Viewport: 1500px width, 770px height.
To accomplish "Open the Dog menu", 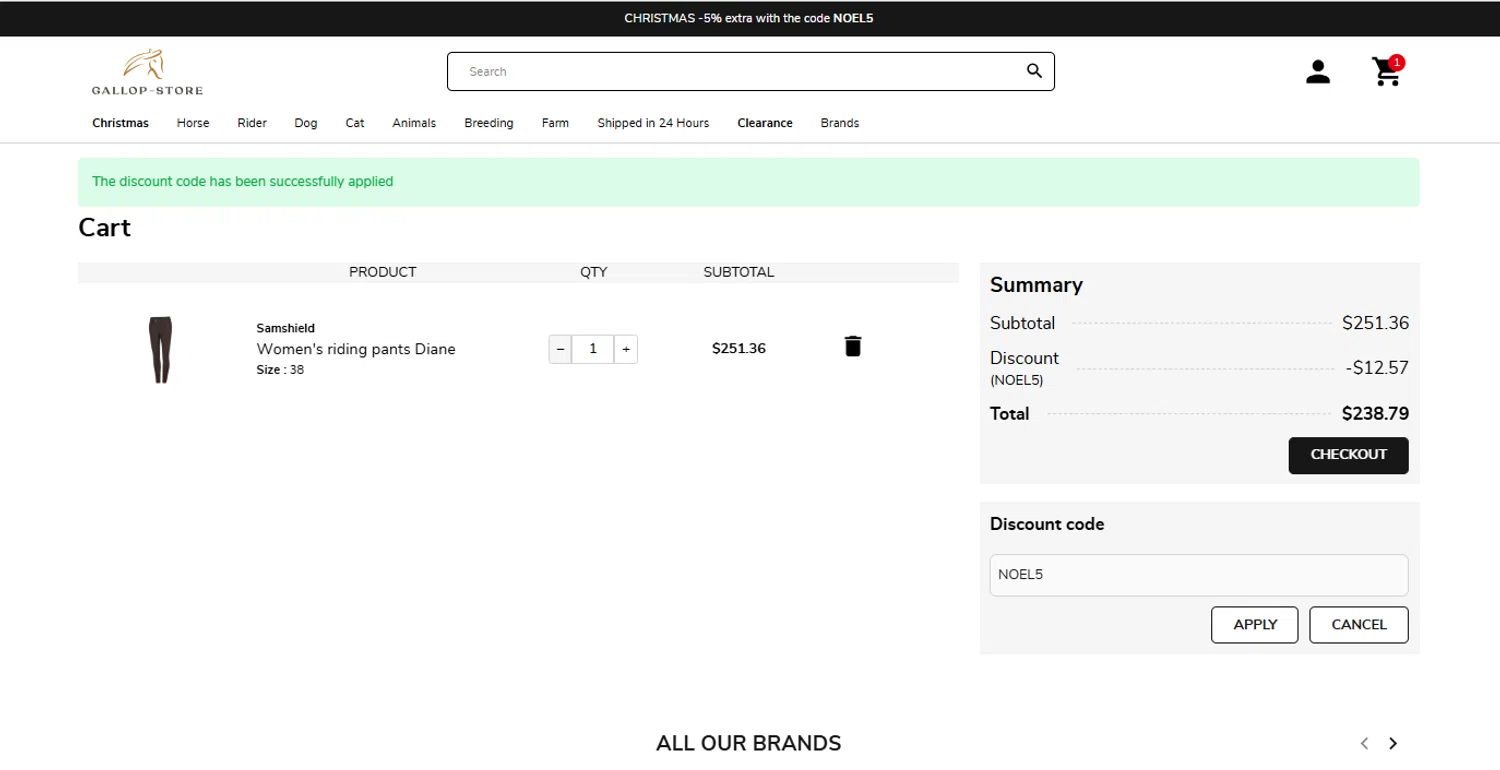I will click(306, 123).
